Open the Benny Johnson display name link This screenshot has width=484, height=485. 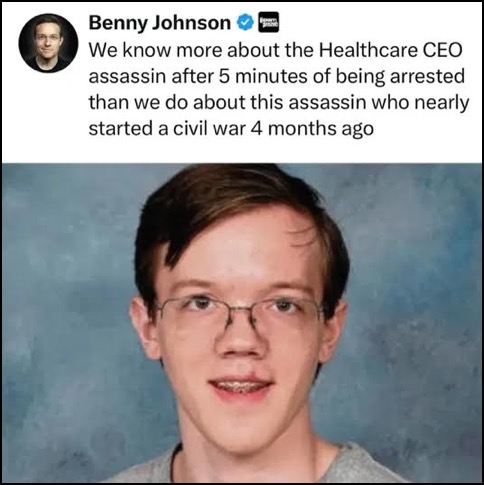point(160,23)
